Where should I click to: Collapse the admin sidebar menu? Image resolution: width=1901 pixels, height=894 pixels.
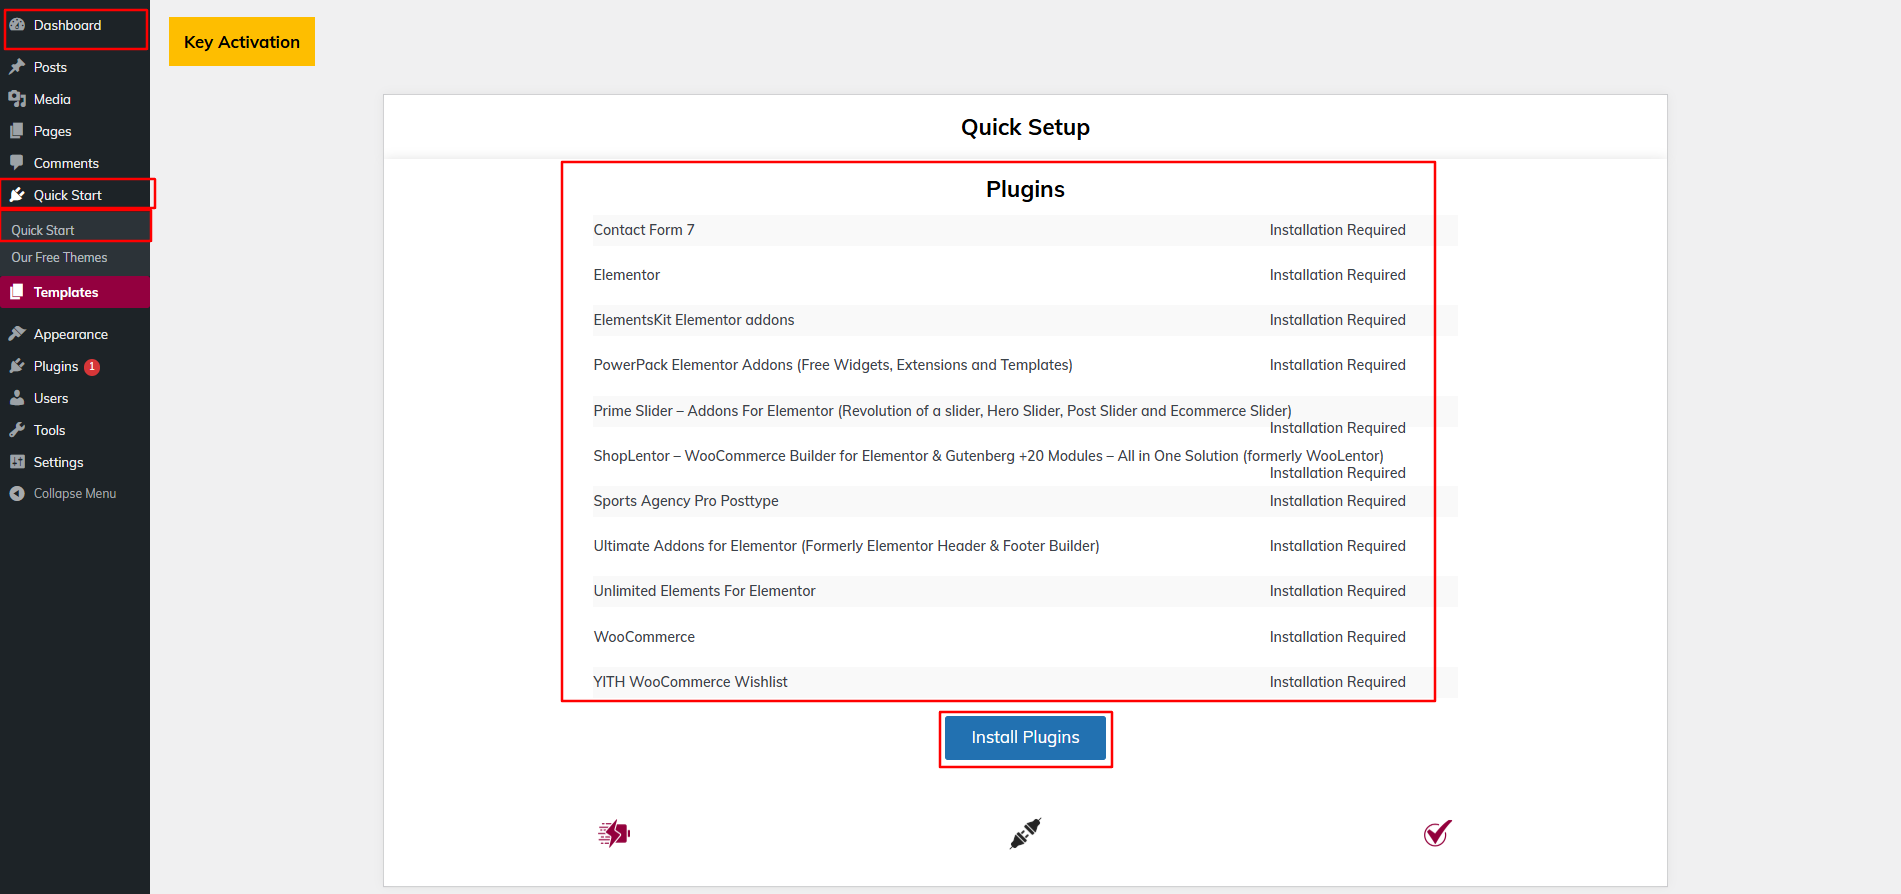[x=75, y=494]
